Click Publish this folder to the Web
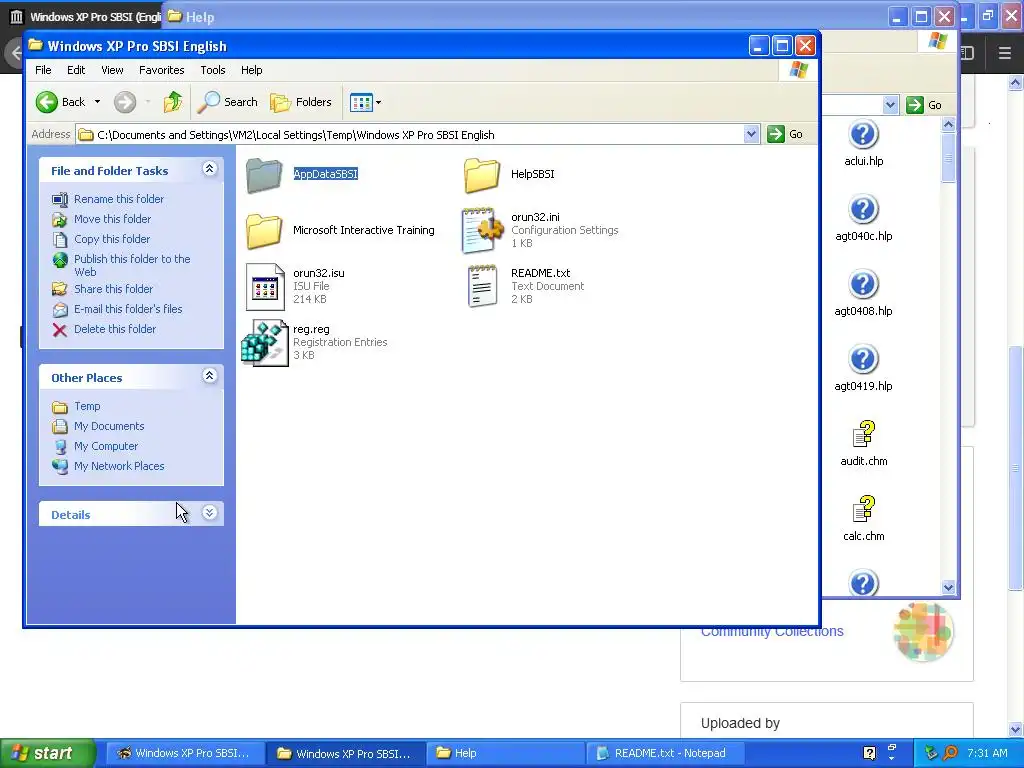Viewport: 1024px width, 768px height. click(132, 265)
